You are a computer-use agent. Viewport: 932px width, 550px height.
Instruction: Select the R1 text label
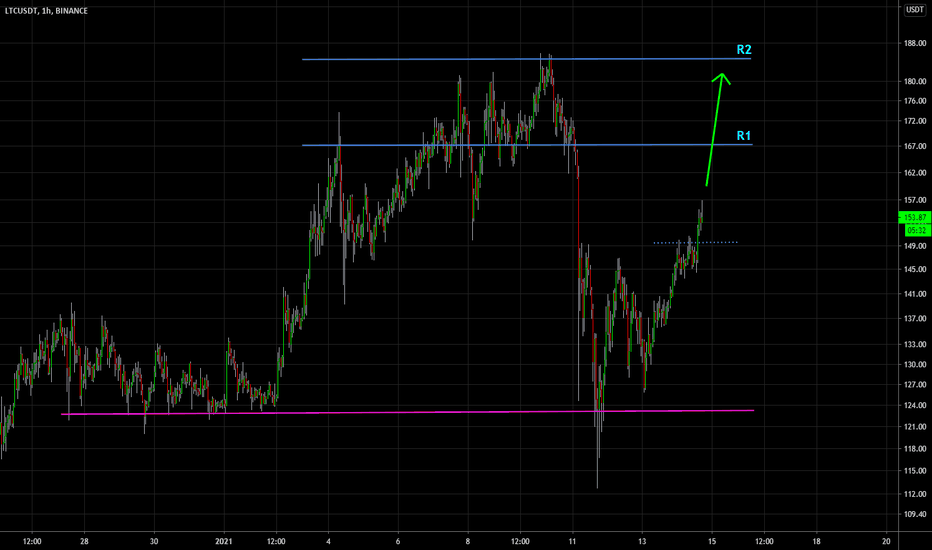pos(744,136)
